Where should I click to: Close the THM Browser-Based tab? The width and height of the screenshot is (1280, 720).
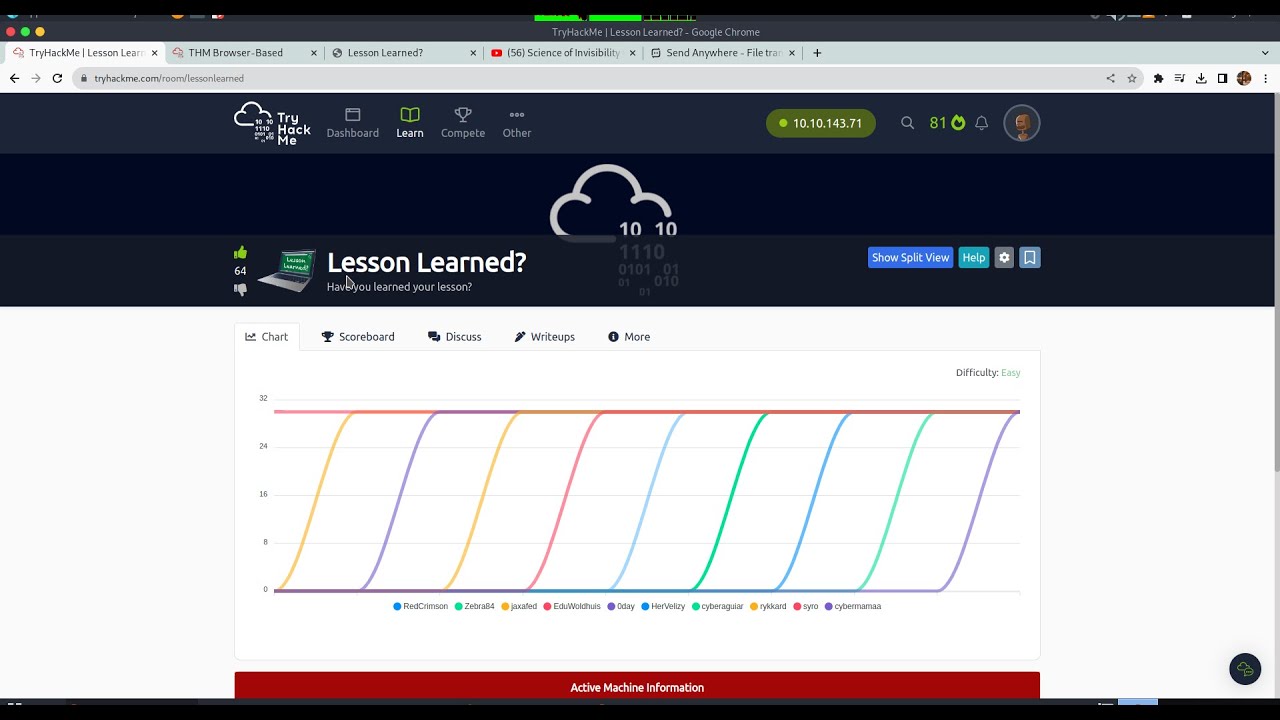[314, 53]
